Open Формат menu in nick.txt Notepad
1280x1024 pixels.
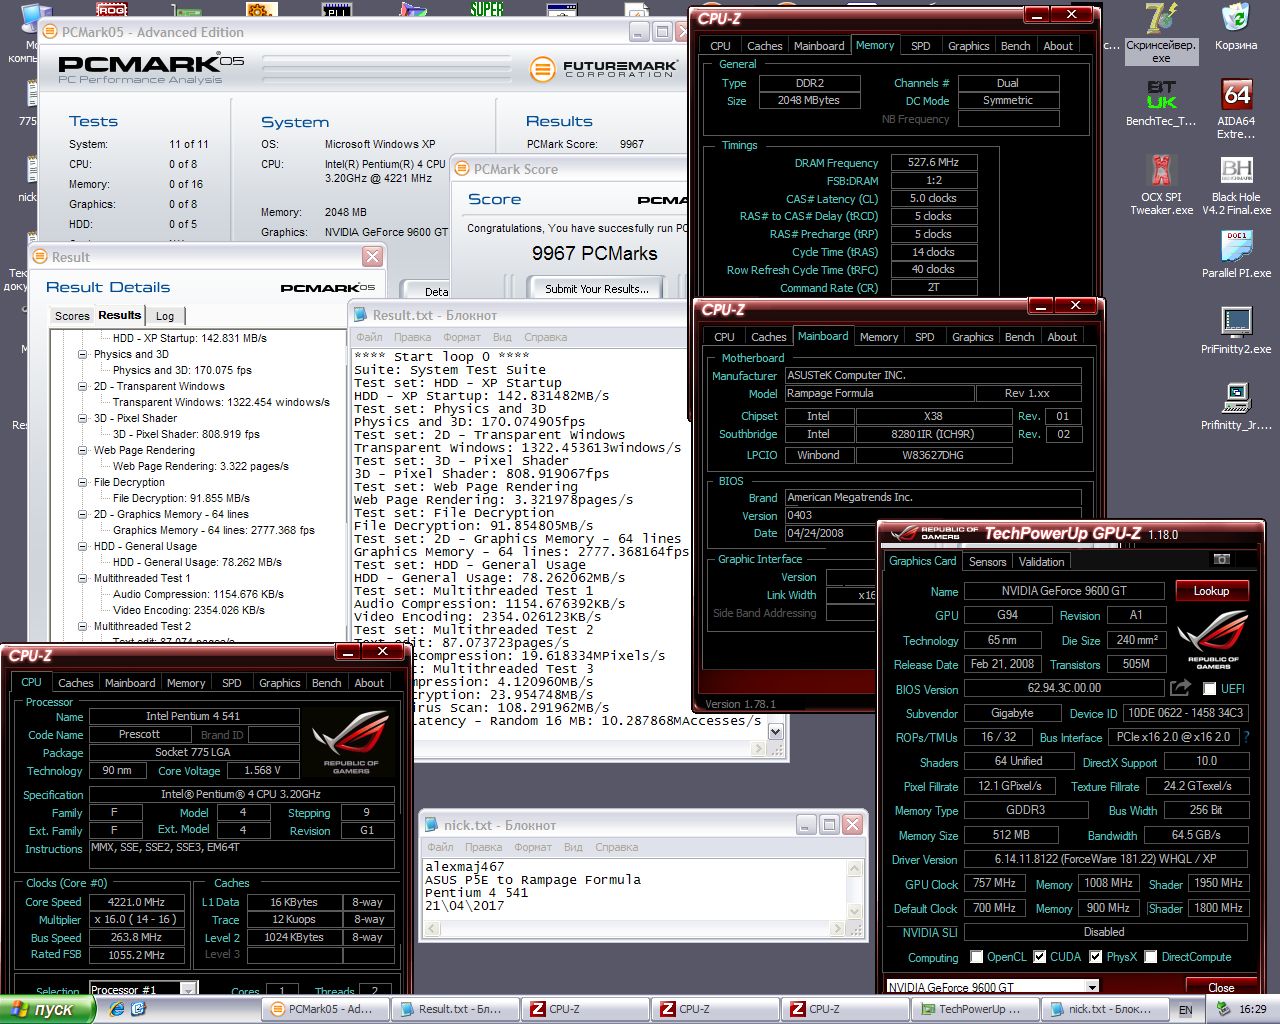tap(533, 847)
